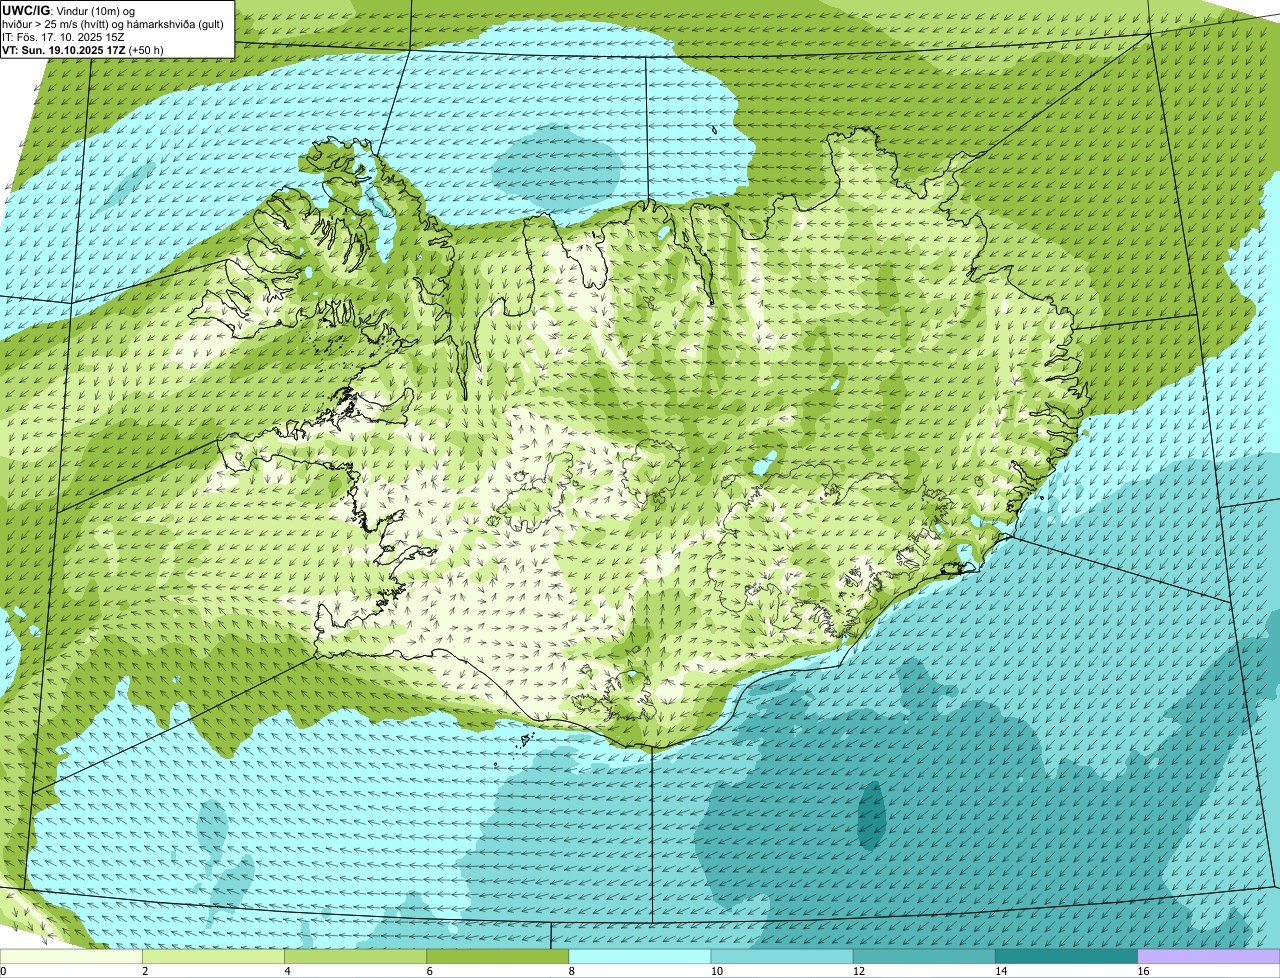This screenshot has width=1280, height=978.
Task: Click the 10–12 turquoise legend swatch
Action: (x=782, y=957)
